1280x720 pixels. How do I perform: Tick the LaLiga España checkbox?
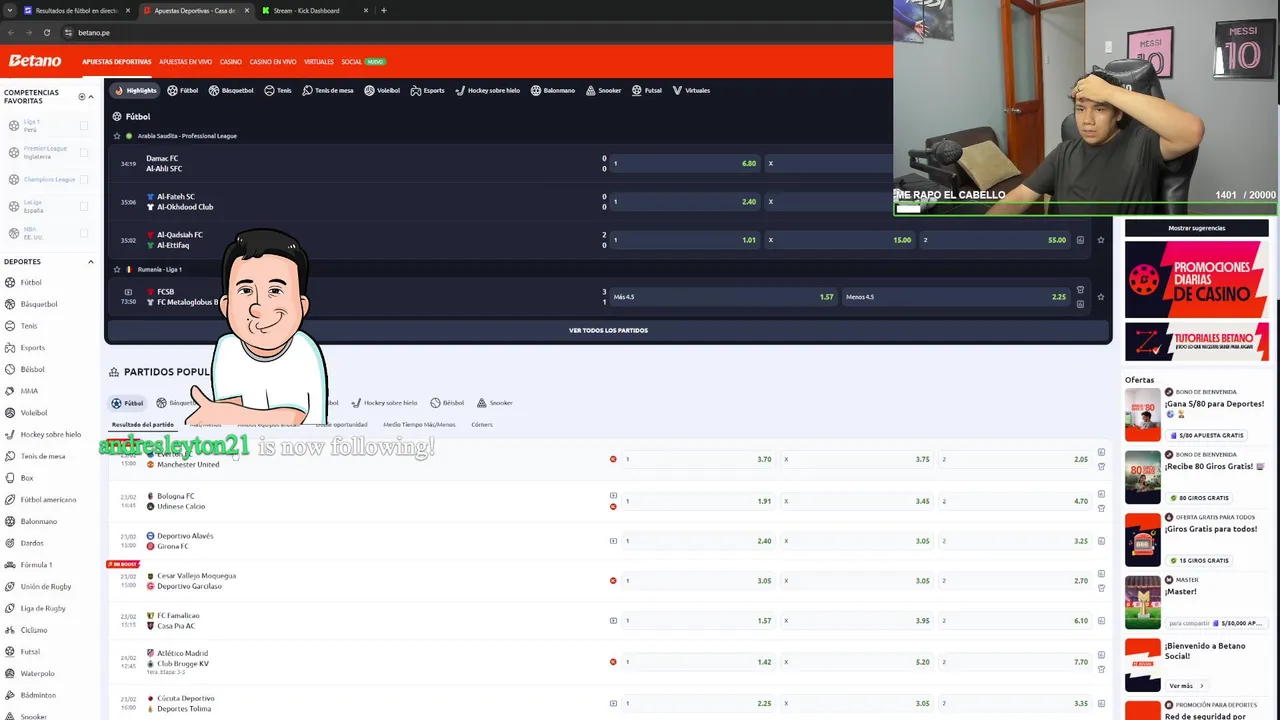pyautogui.click(x=84, y=206)
